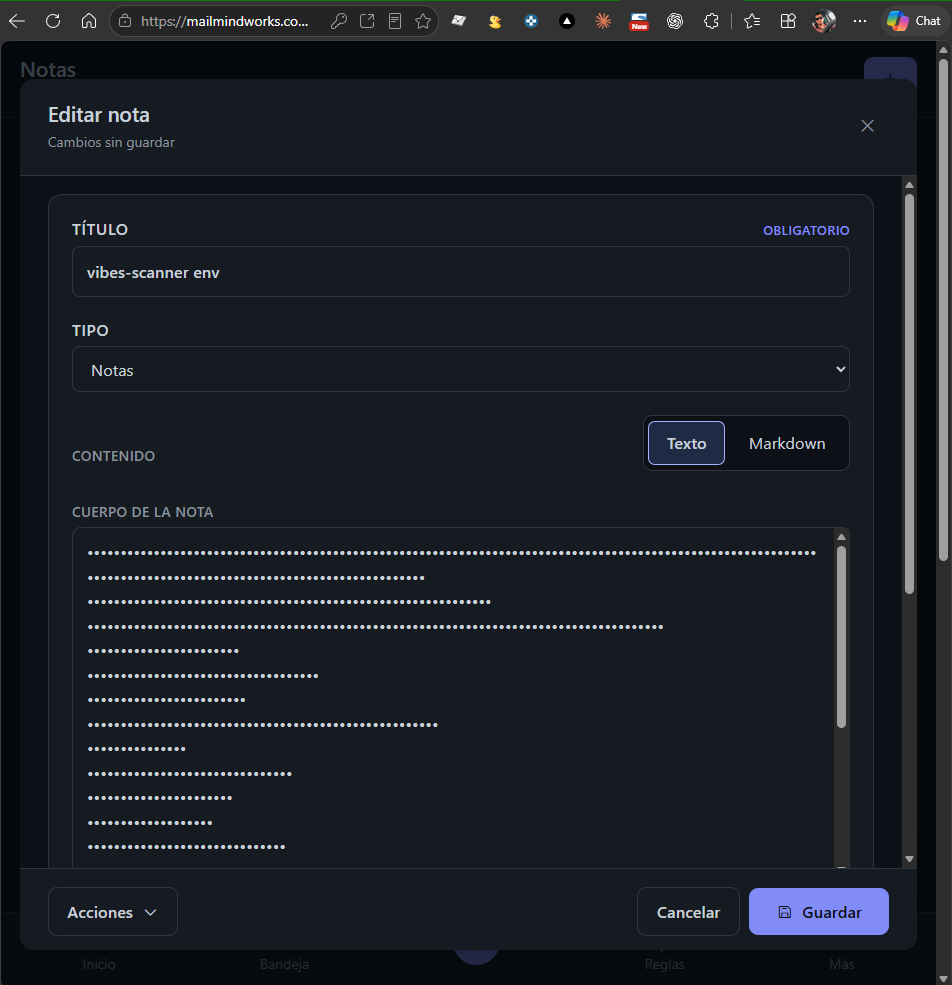The height and width of the screenshot is (985, 952).
Task: Click the orange starburst extension icon
Action: click(603, 21)
